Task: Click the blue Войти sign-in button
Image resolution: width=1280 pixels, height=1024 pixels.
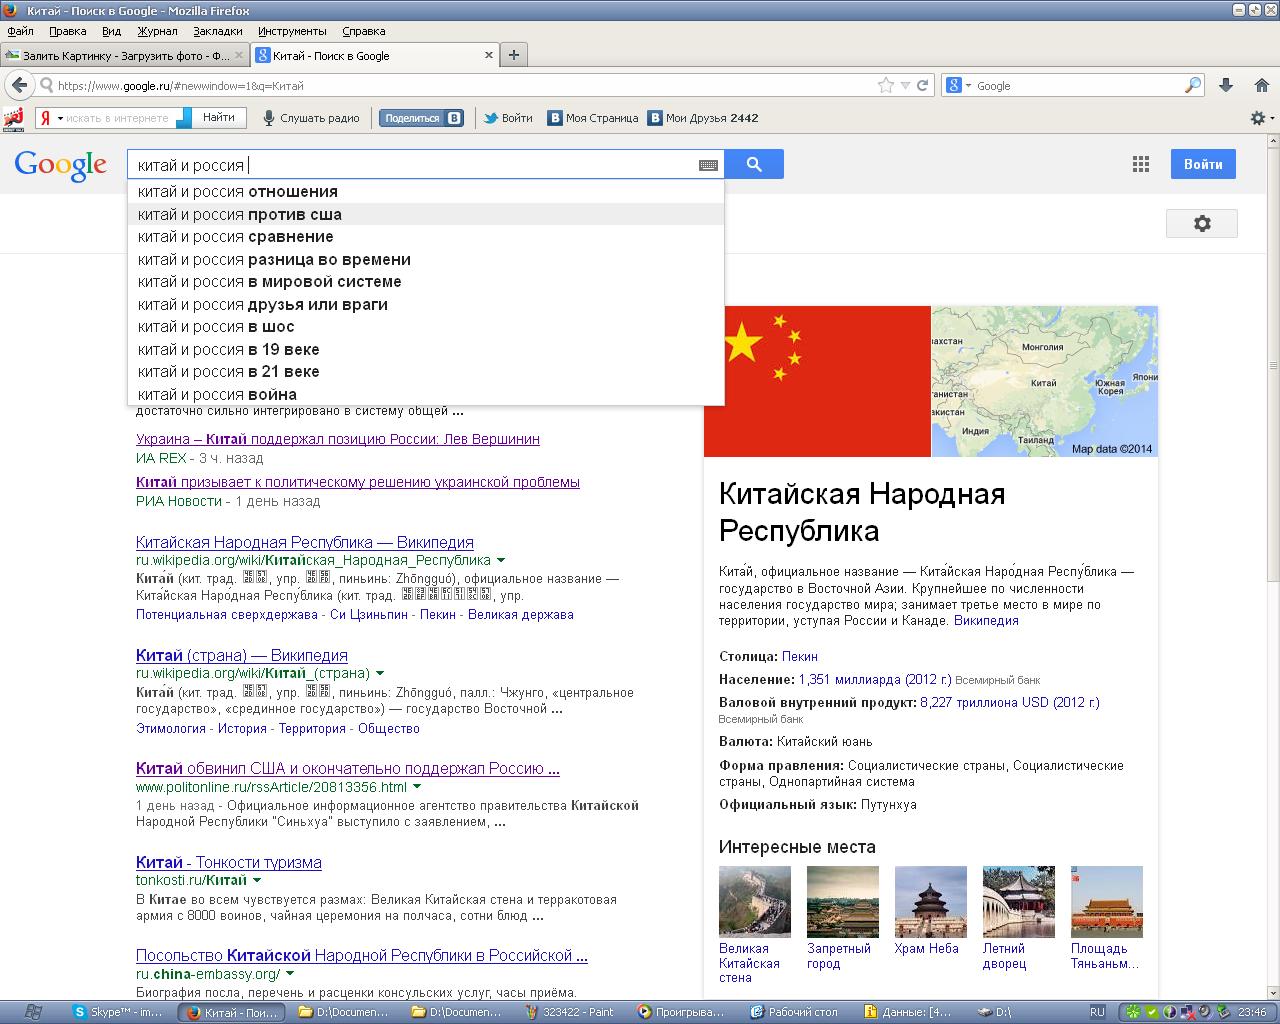Action: tap(1203, 164)
